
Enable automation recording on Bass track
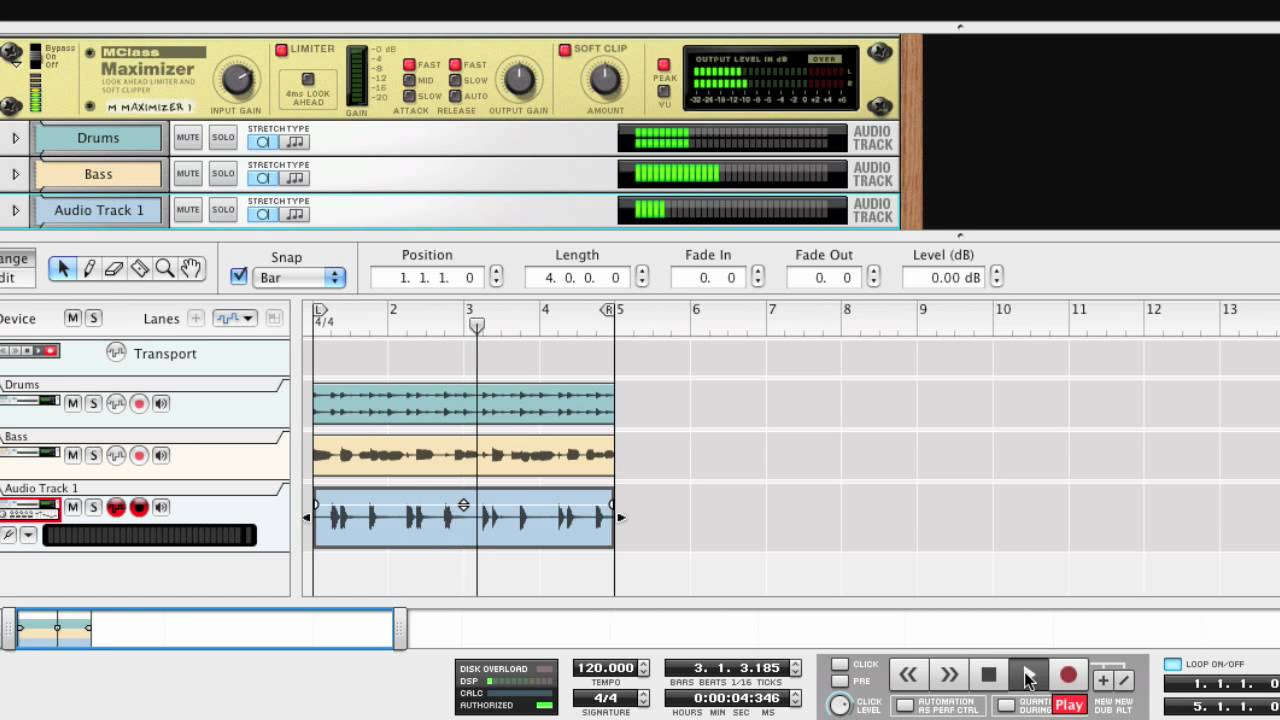(116, 456)
